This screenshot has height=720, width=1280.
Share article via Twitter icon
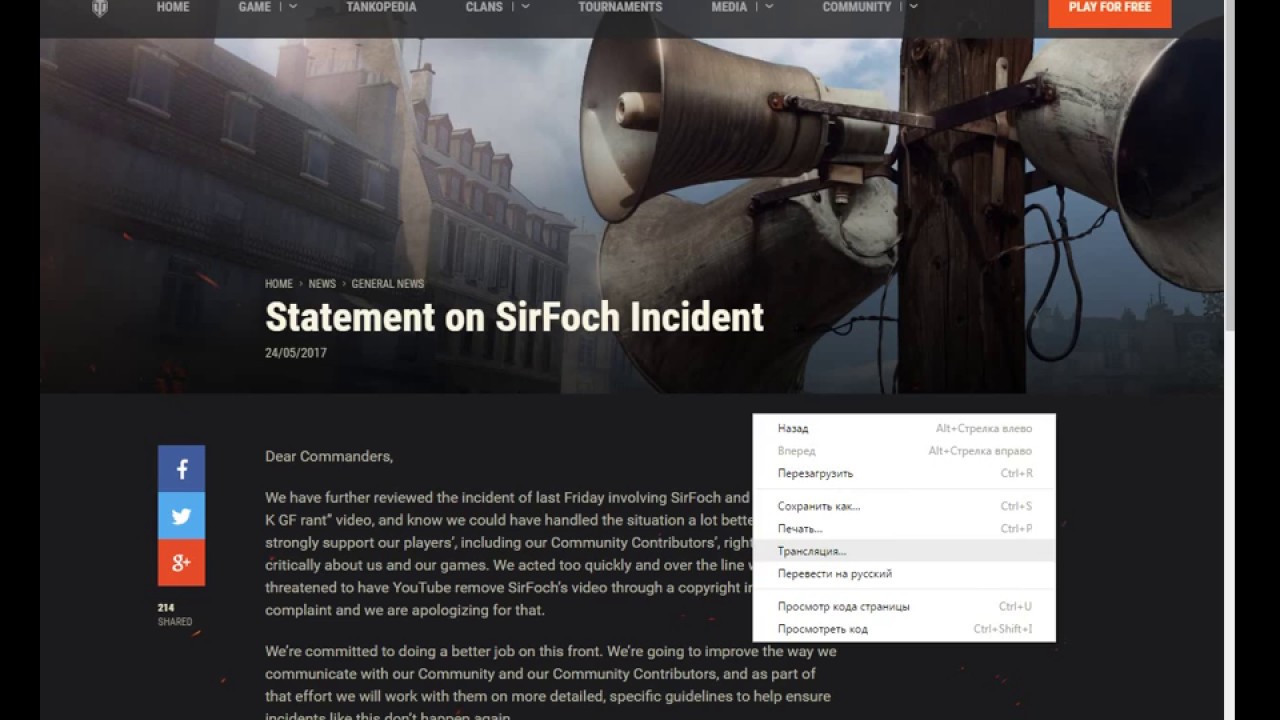[x=181, y=516]
